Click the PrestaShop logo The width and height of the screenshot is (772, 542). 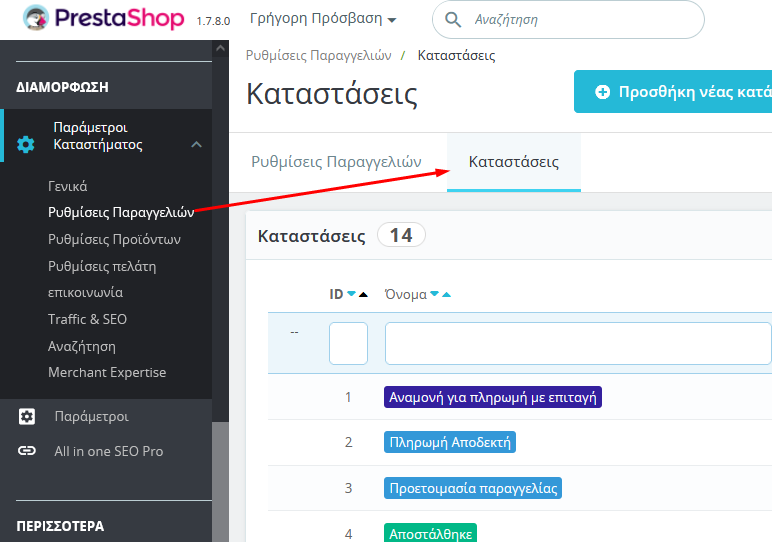click(x=103, y=18)
